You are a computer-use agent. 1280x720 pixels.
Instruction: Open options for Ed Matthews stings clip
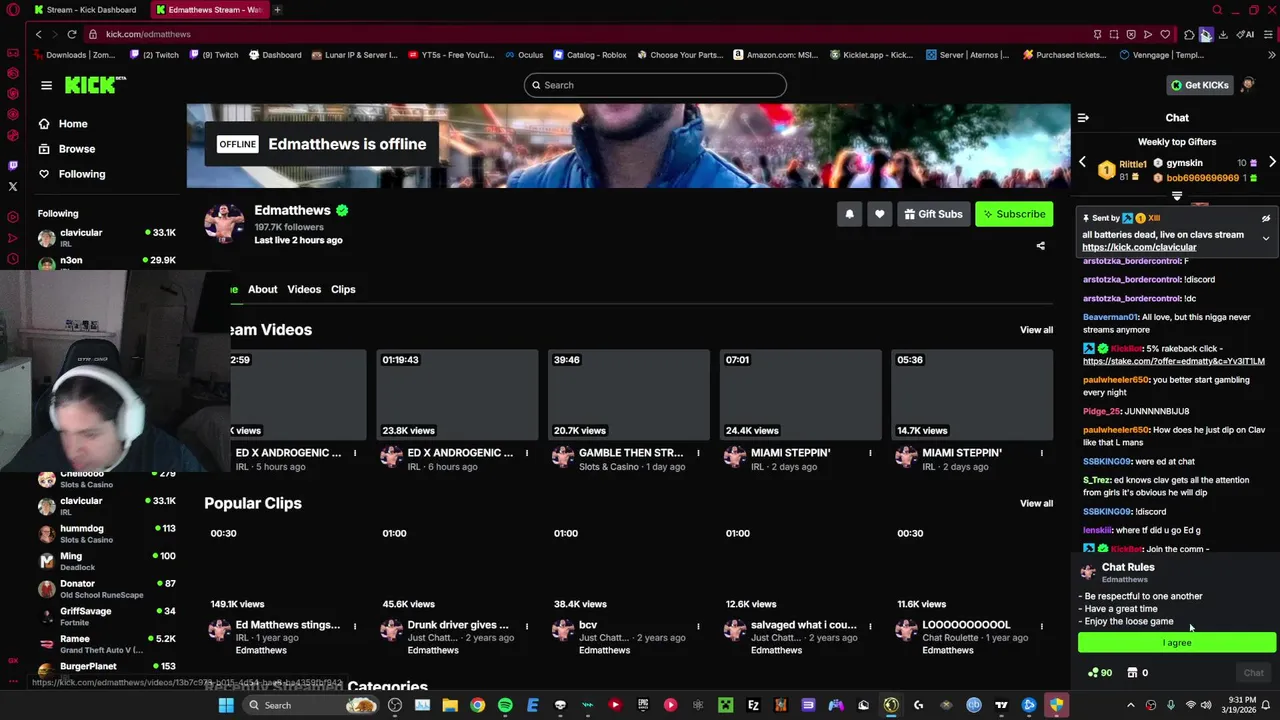(354, 626)
